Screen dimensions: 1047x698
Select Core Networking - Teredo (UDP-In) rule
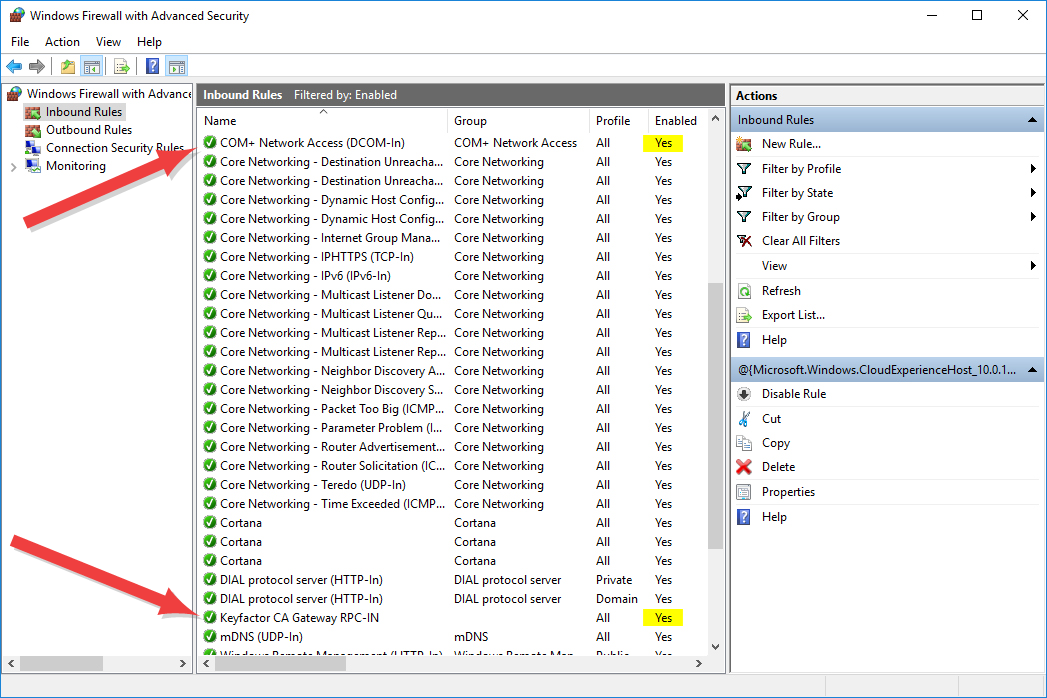(312, 484)
